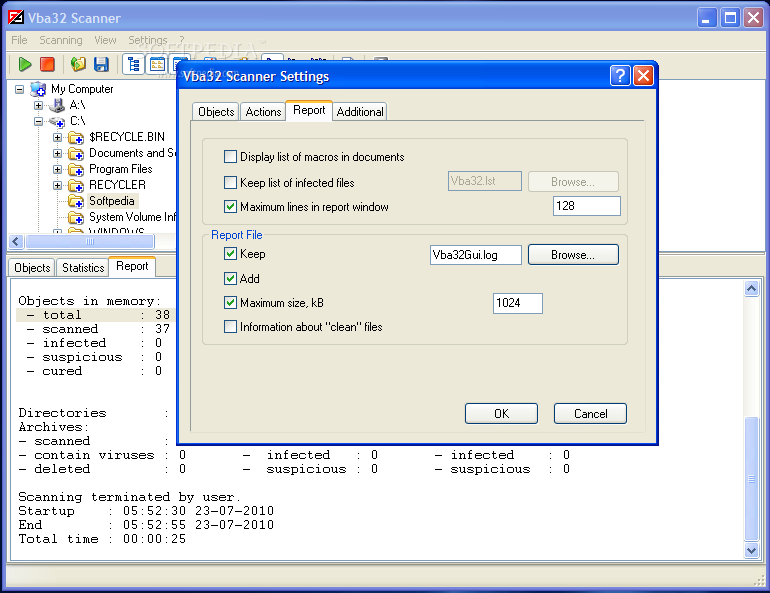
Task: Click the $RECYCLE.BIN folder icon
Action: click(x=76, y=137)
